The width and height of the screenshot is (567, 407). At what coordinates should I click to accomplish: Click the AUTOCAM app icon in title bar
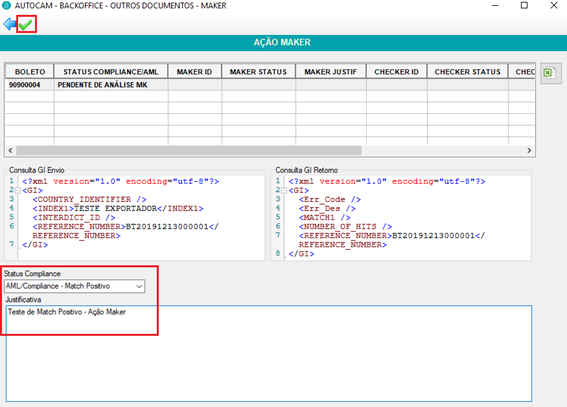pos(7,5)
